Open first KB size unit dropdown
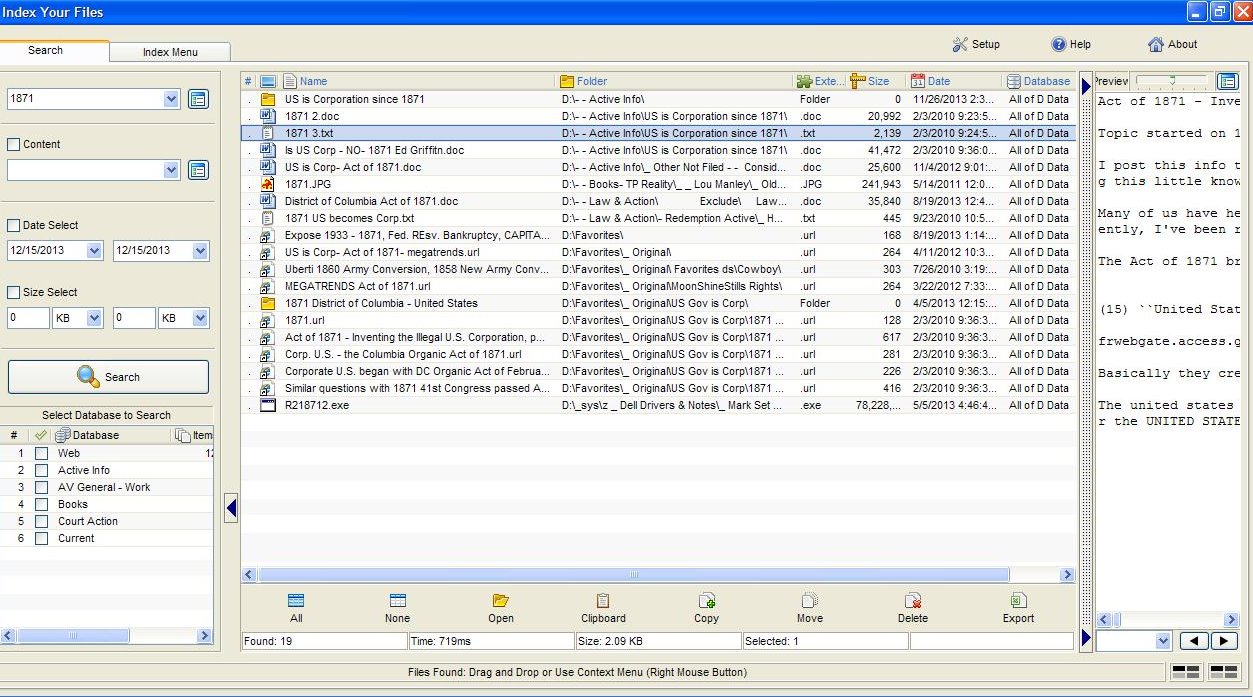The image size is (1253, 697). click(x=94, y=318)
